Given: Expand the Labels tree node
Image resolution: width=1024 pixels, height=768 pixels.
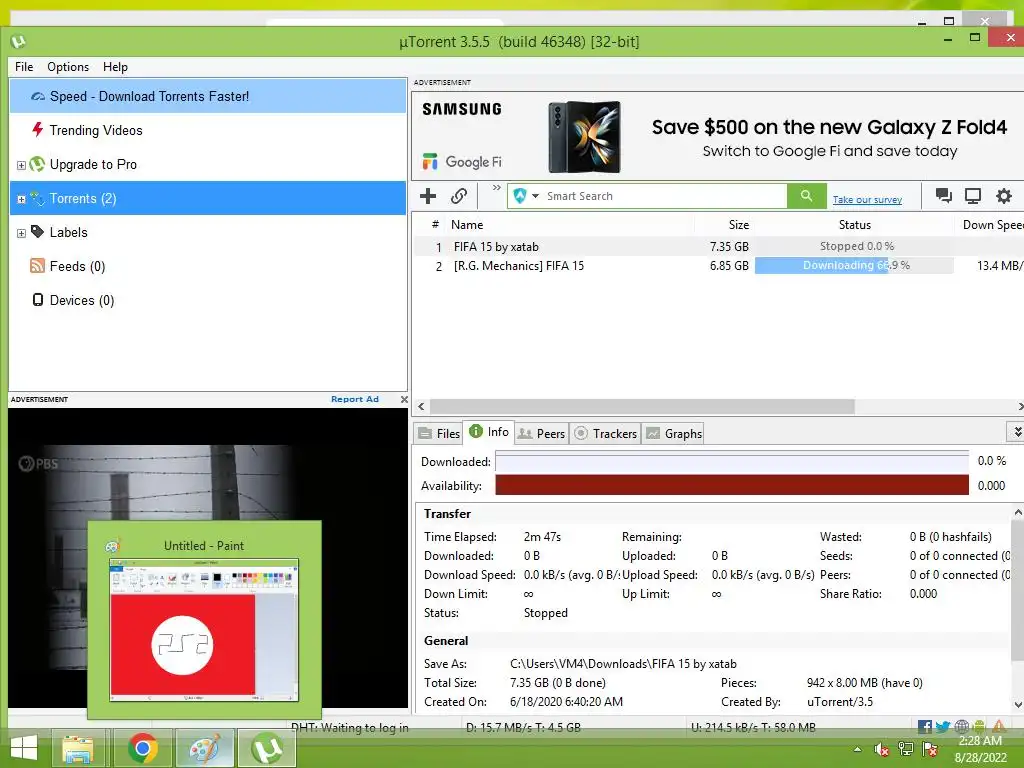Looking at the screenshot, I should (21, 233).
